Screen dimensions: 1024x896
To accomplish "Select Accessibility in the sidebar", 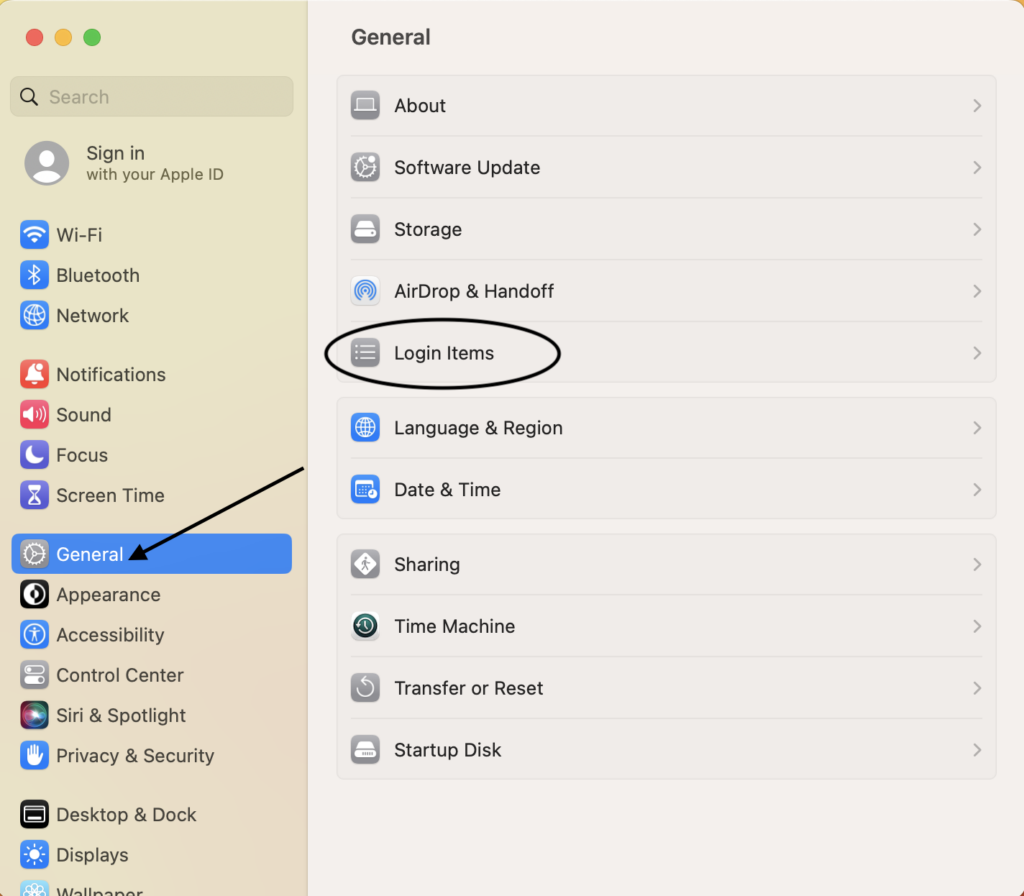I will tap(110, 635).
